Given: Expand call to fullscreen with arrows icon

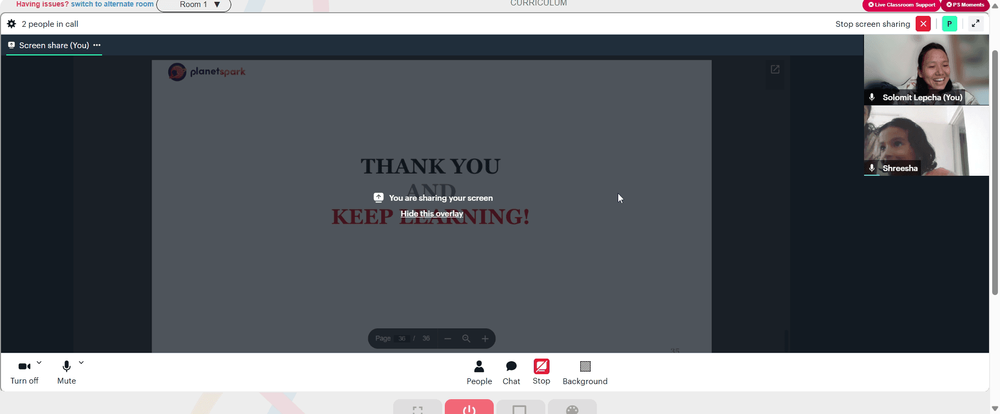Looking at the screenshot, I should (x=975, y=24).
